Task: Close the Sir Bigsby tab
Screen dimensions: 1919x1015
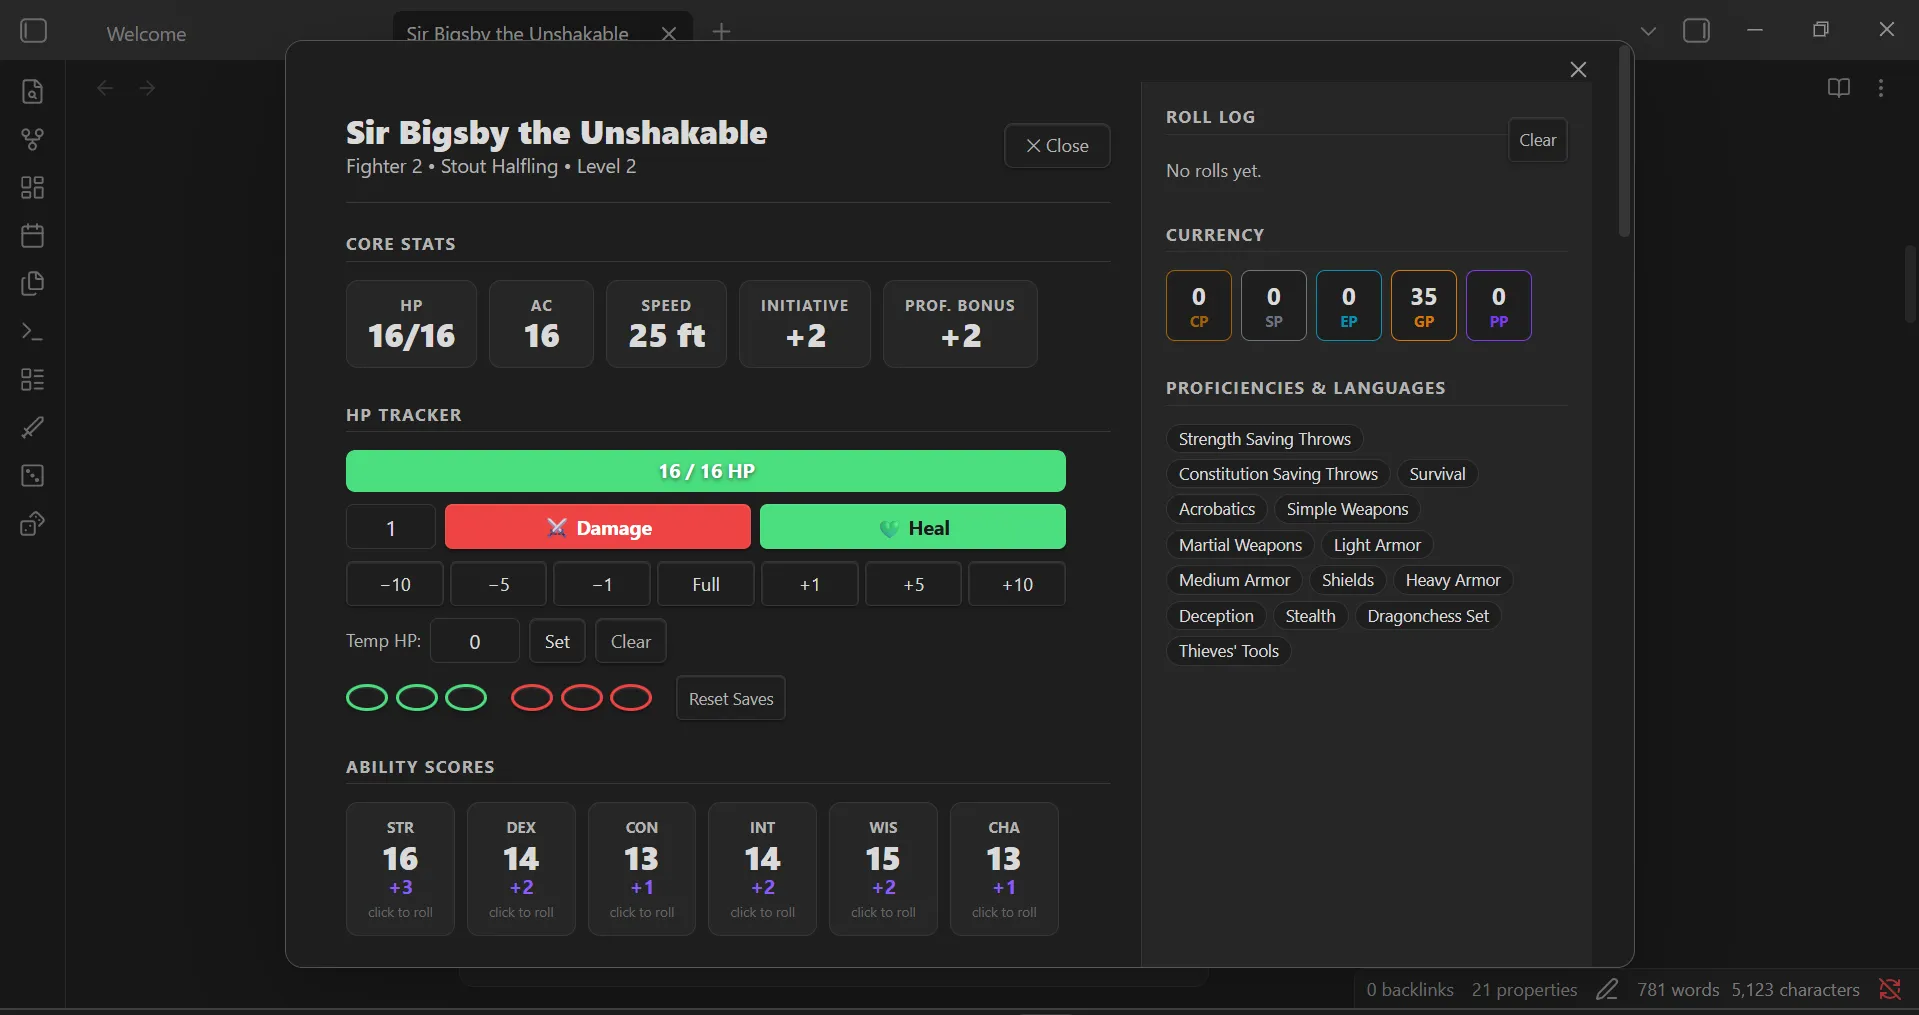Action: (x=669, y=34)
